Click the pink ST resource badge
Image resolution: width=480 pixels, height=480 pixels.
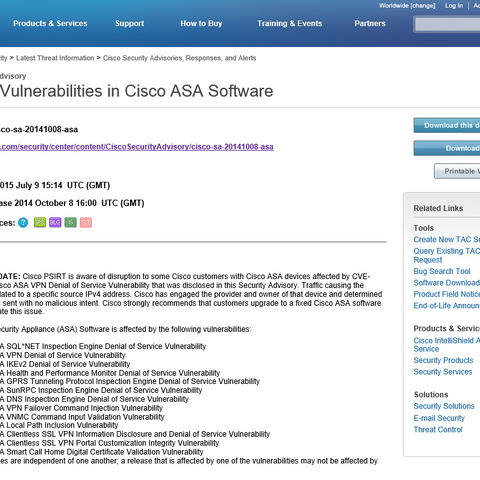pos(86,222)
